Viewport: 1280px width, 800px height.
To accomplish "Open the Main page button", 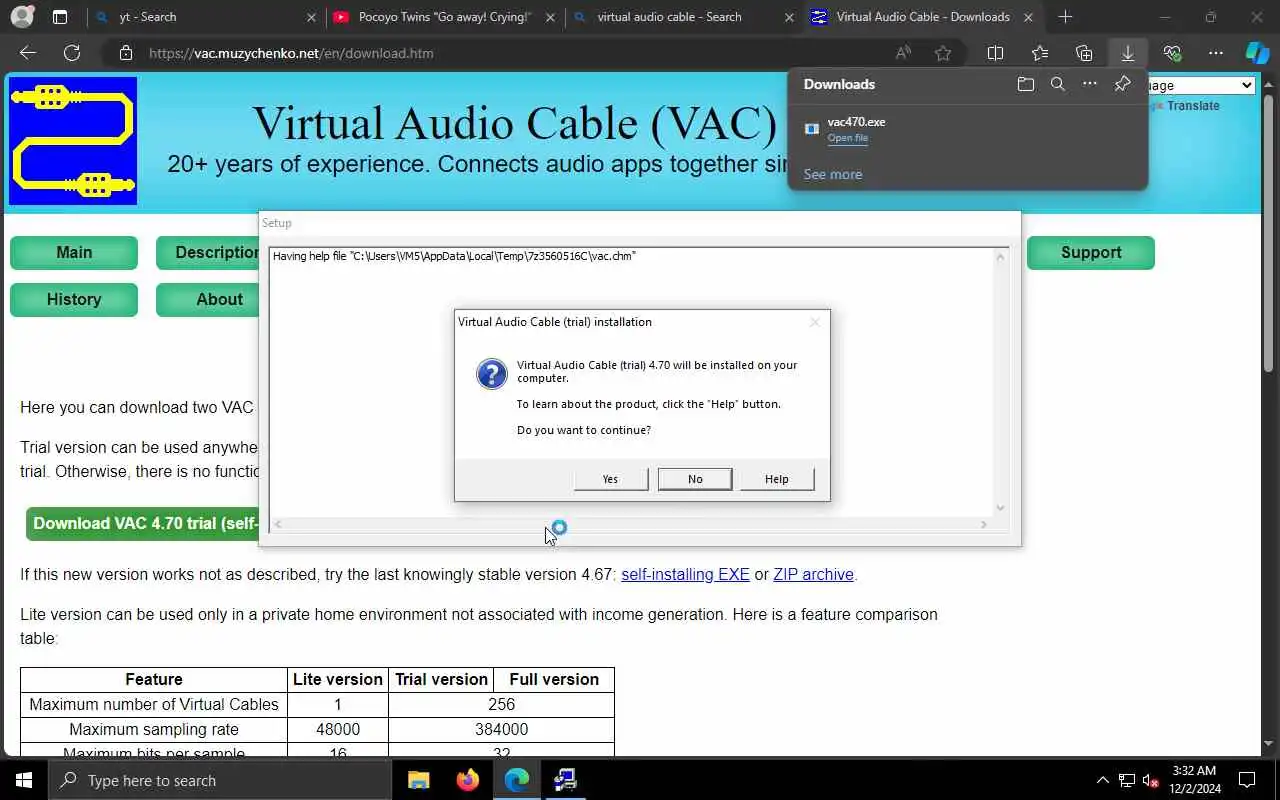I will coord(74,253).
